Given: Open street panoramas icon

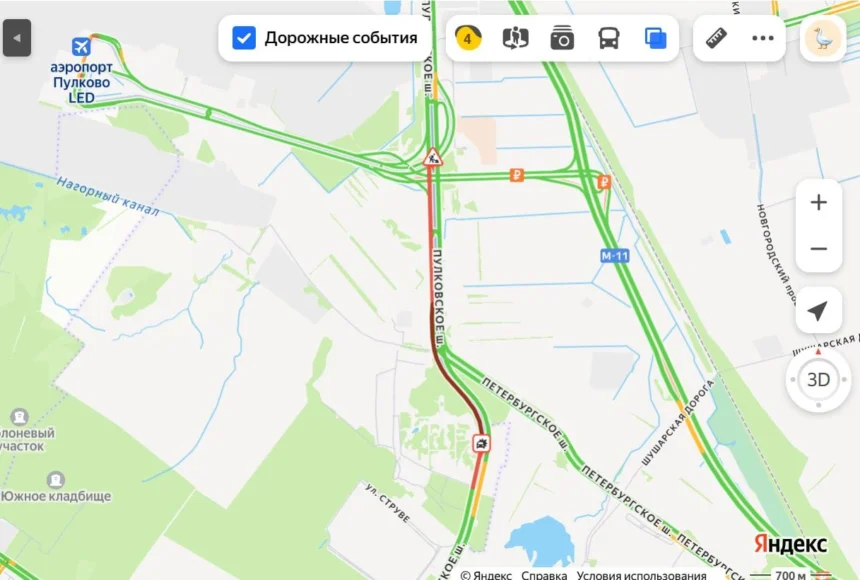Looking at the screenshot, I should click(x=516, y=38).
